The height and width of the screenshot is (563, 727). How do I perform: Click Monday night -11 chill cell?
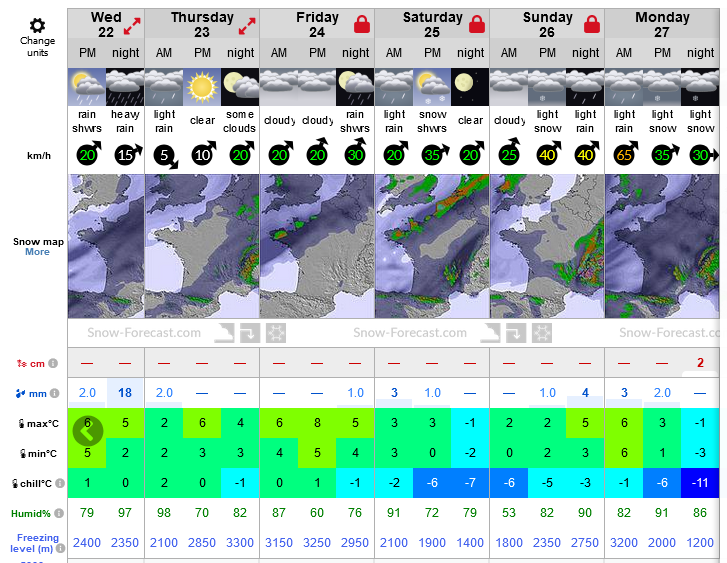(700, 483)
